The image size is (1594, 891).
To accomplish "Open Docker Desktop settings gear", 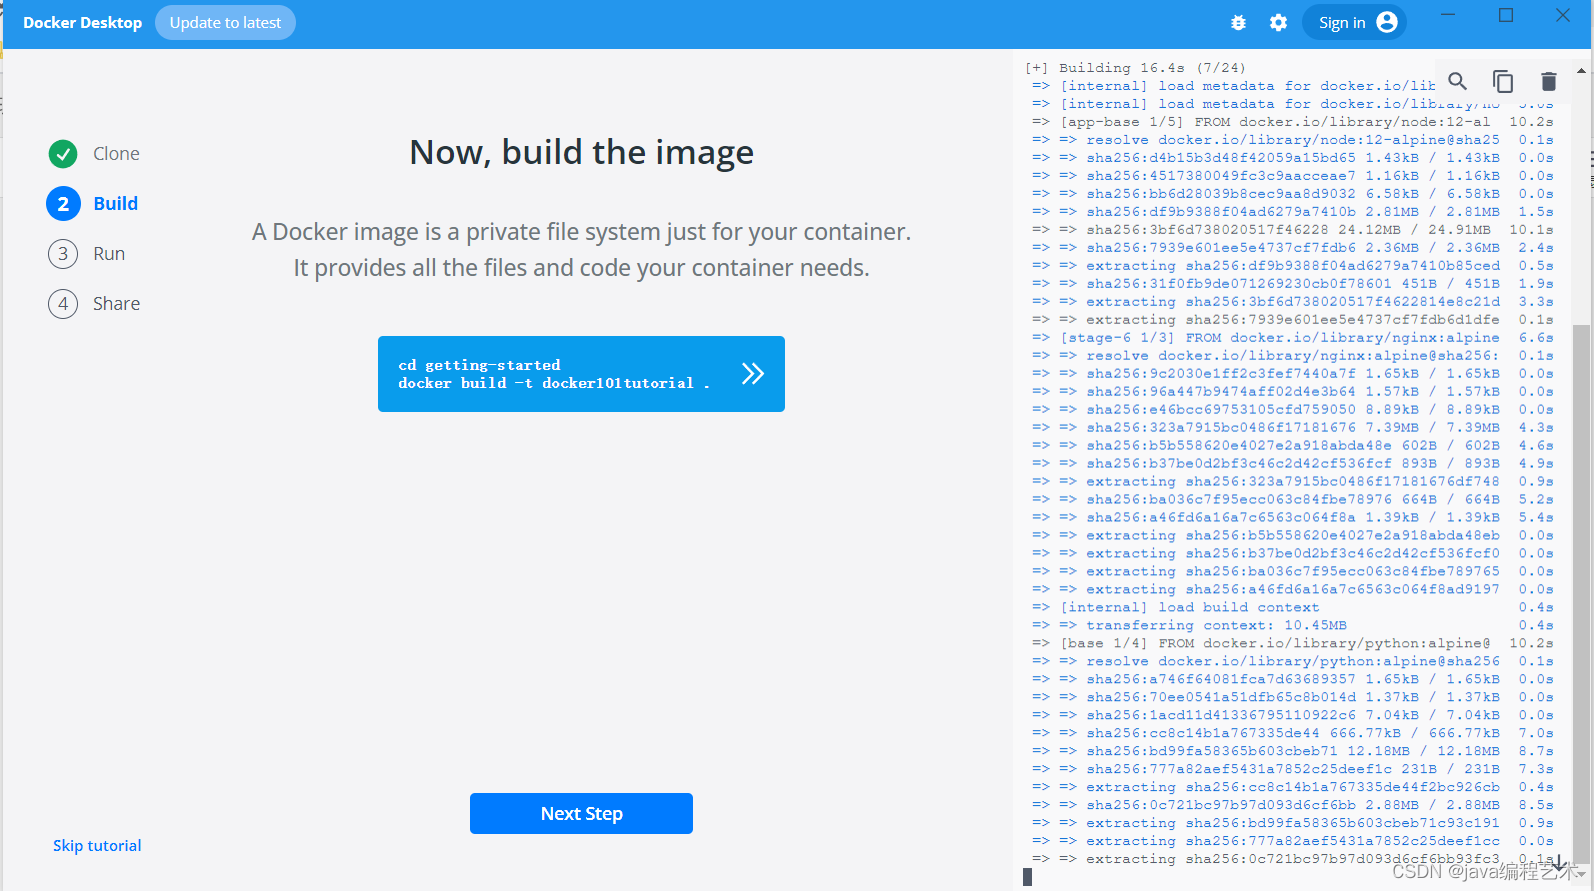I will [x=1278, y=22].
